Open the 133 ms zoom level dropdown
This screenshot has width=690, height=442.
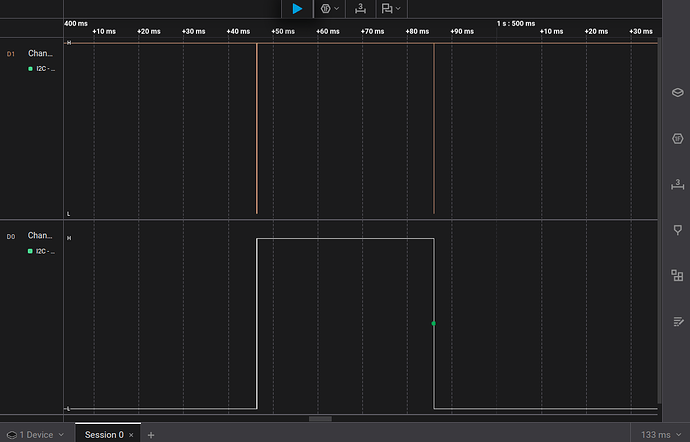pos(661,435)
